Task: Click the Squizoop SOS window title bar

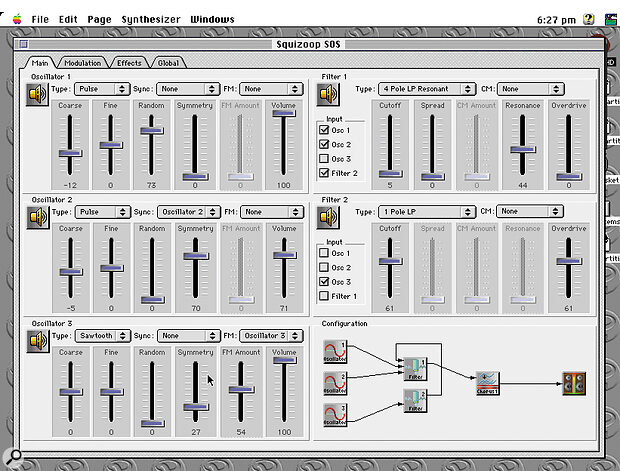Action: click(x=308, y=44)
